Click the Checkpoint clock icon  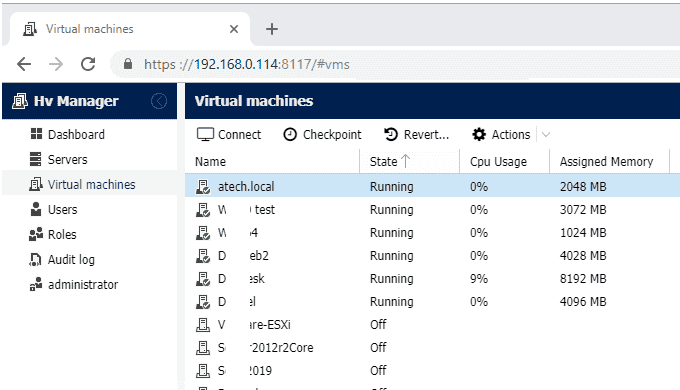(290, 134)
